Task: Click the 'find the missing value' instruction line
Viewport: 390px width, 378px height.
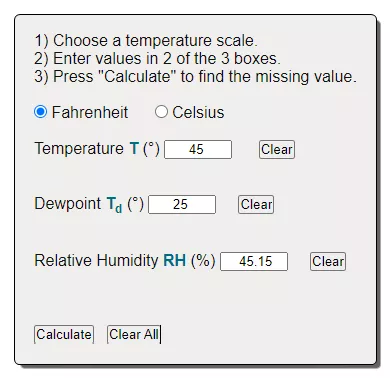Action: click(196, 77)
